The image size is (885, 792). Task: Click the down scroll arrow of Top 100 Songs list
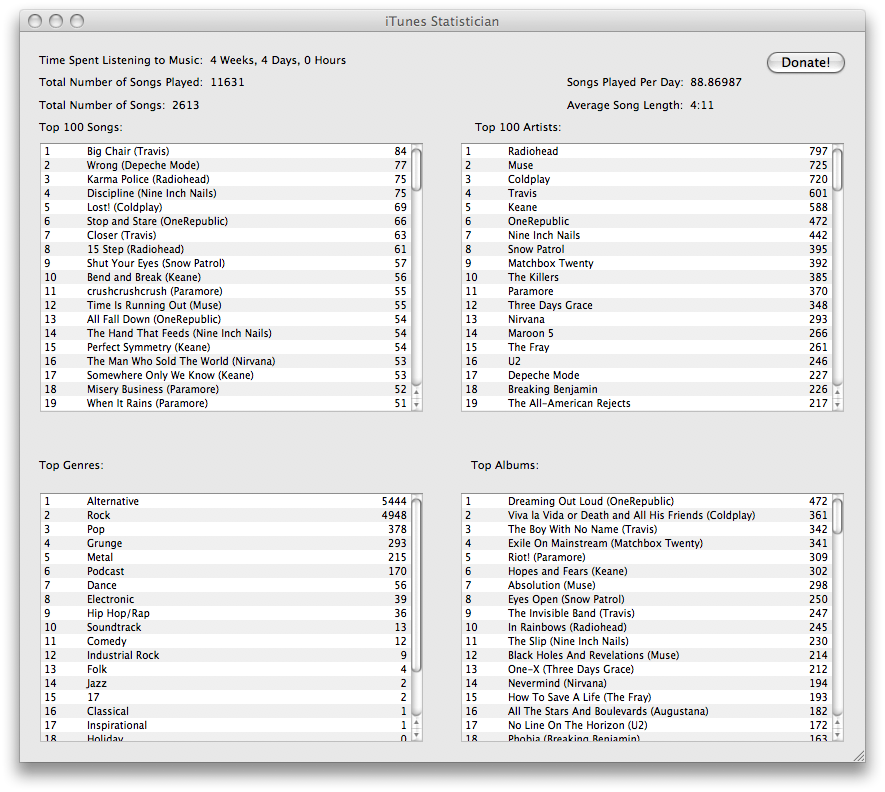pyautogui.click(x=417, y=404)
